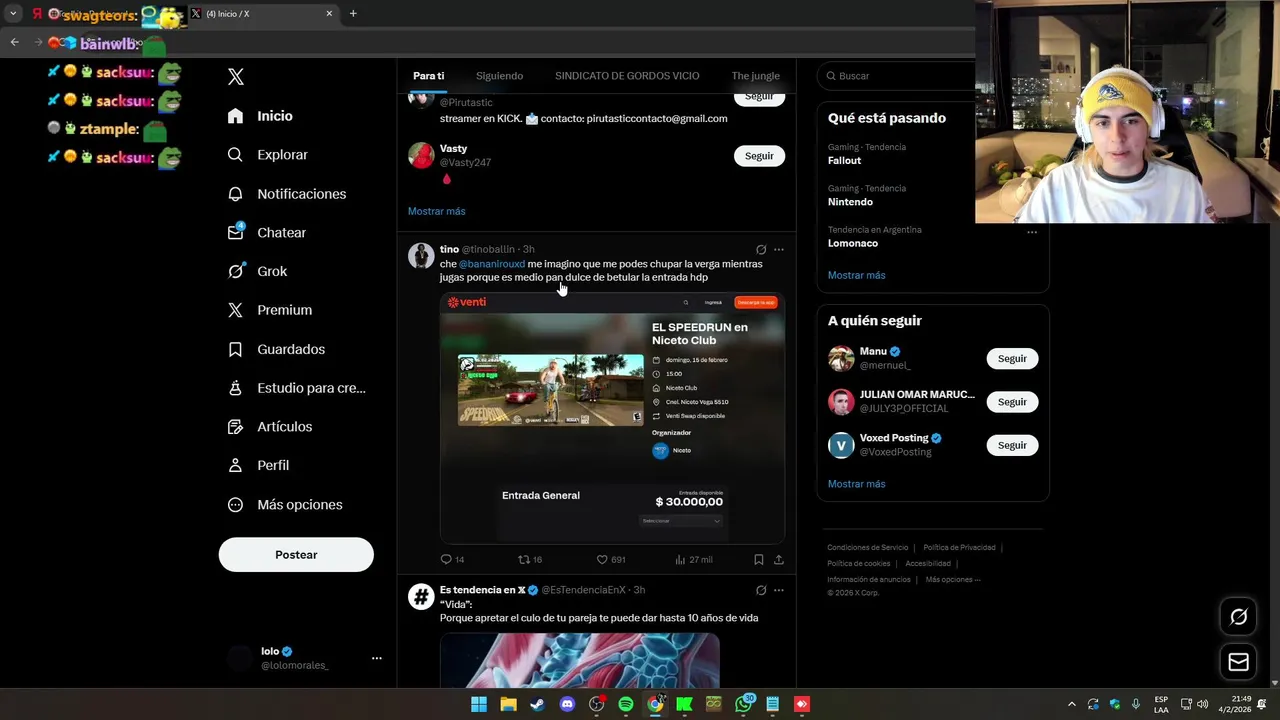
Task: Click the @bananirouxd mention link
Action: coord(491,264)
